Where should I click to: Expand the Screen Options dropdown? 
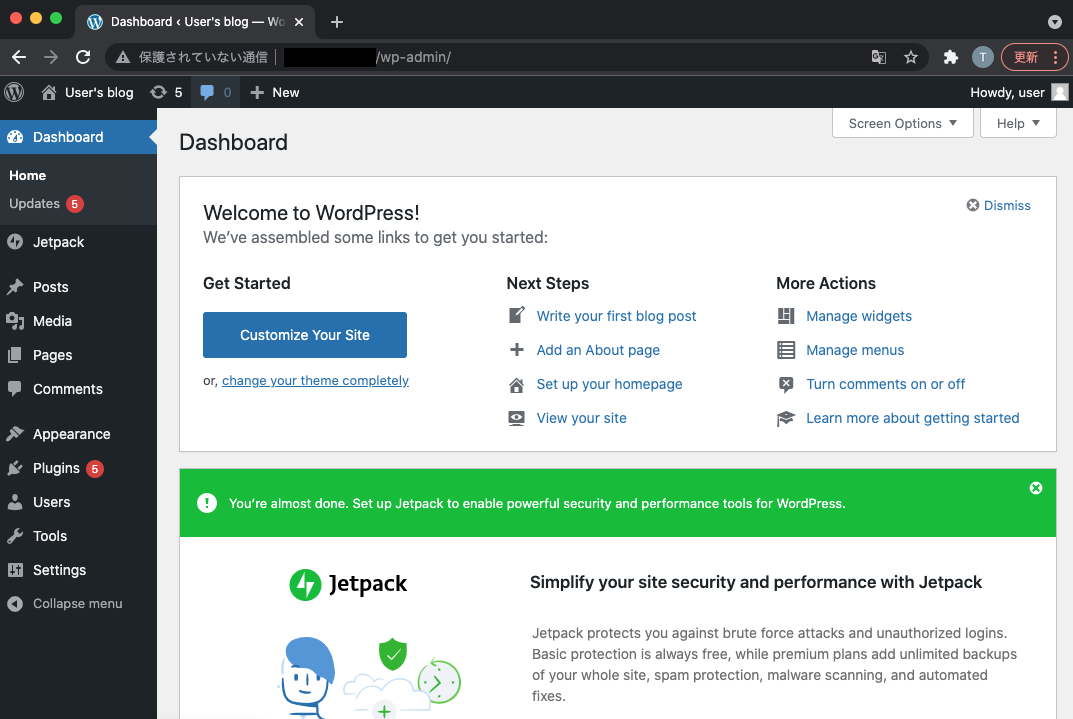(x=903, y=123)
